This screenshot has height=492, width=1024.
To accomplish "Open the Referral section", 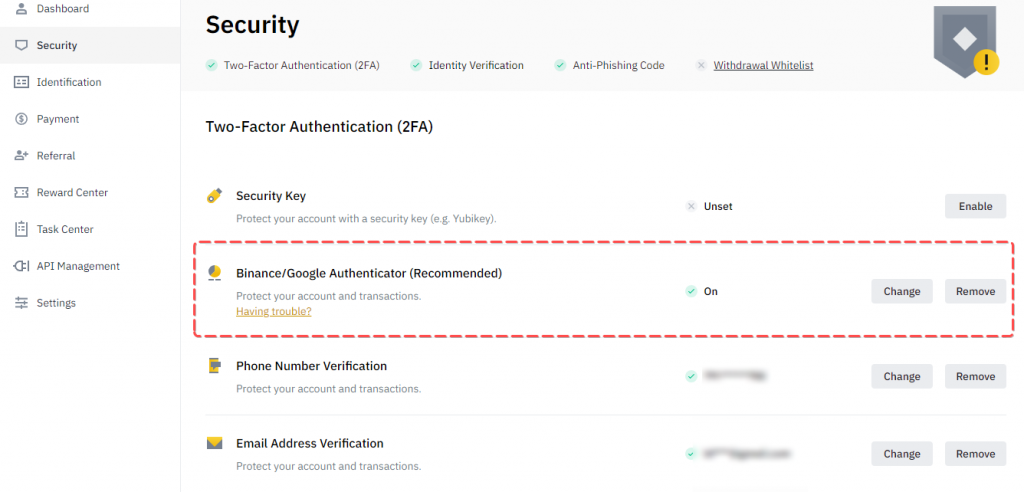I will coord(90,156).
